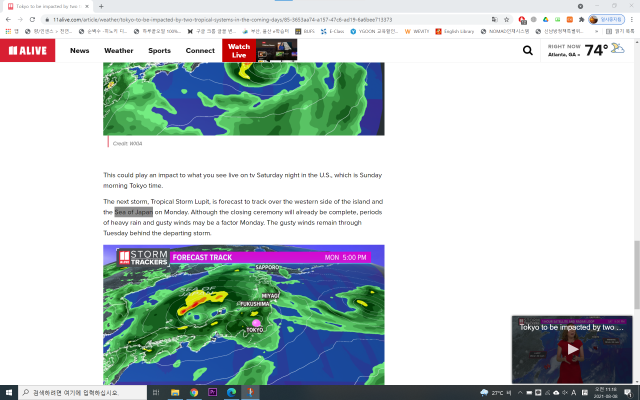
Task: Click the Connect navigation link
Action: 200,50
